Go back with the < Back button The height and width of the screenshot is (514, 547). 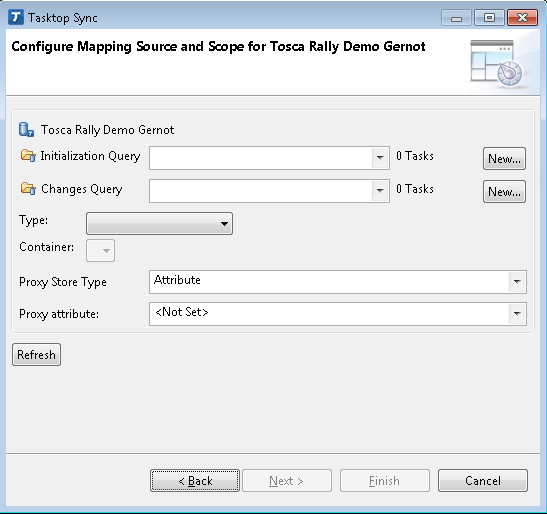click(195, 481)
